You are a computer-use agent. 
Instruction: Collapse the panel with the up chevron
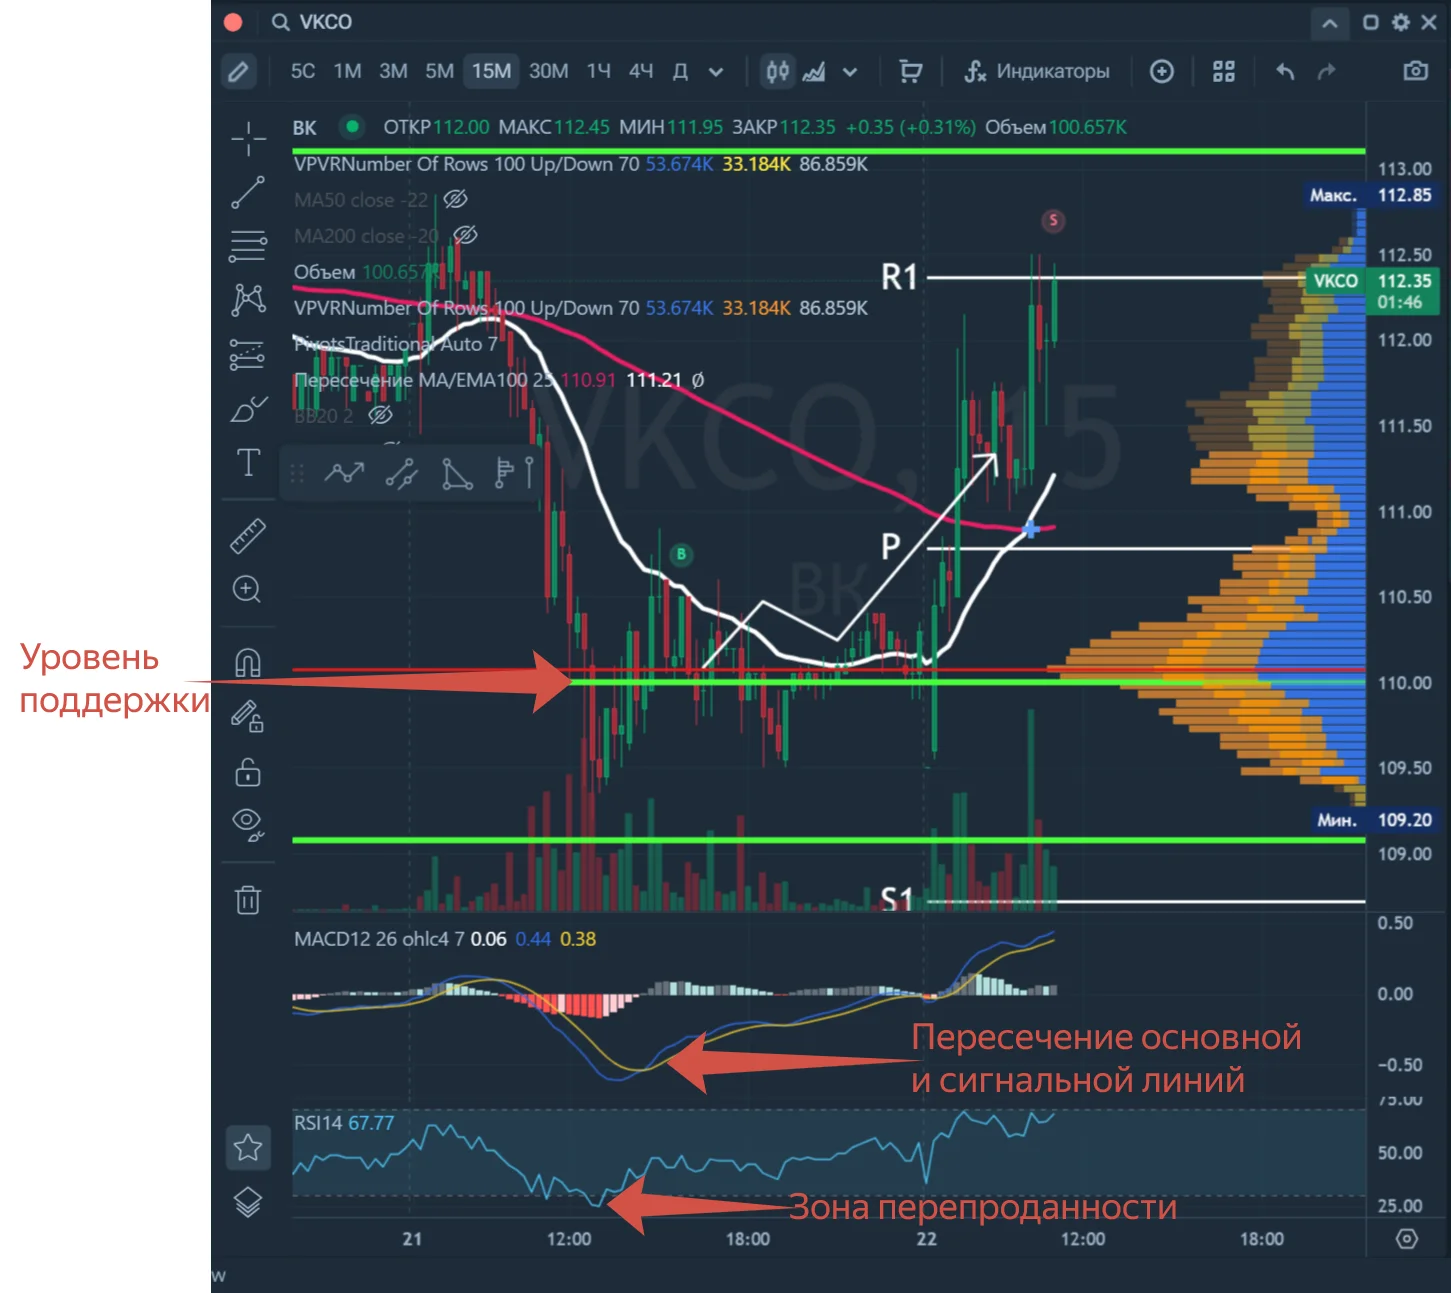1329,23
